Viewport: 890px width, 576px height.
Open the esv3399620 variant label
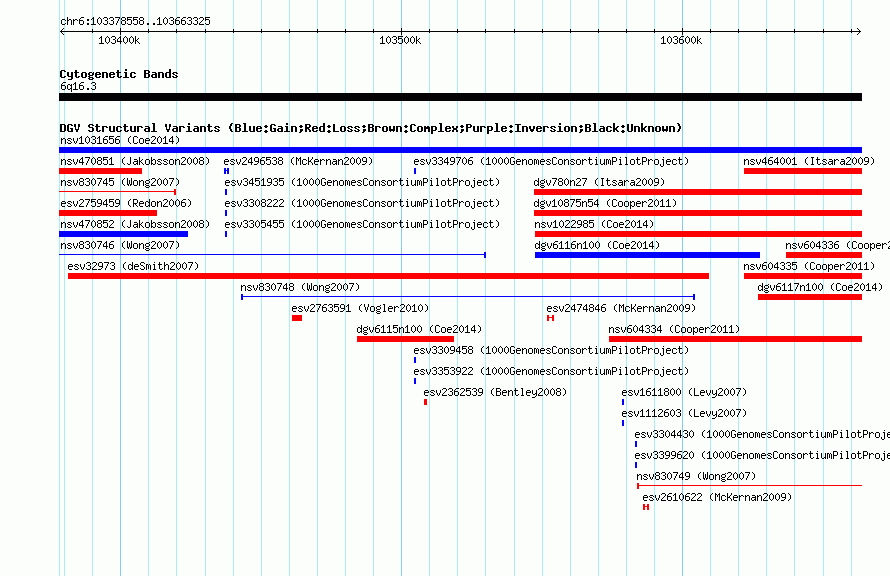coord(762,455)
